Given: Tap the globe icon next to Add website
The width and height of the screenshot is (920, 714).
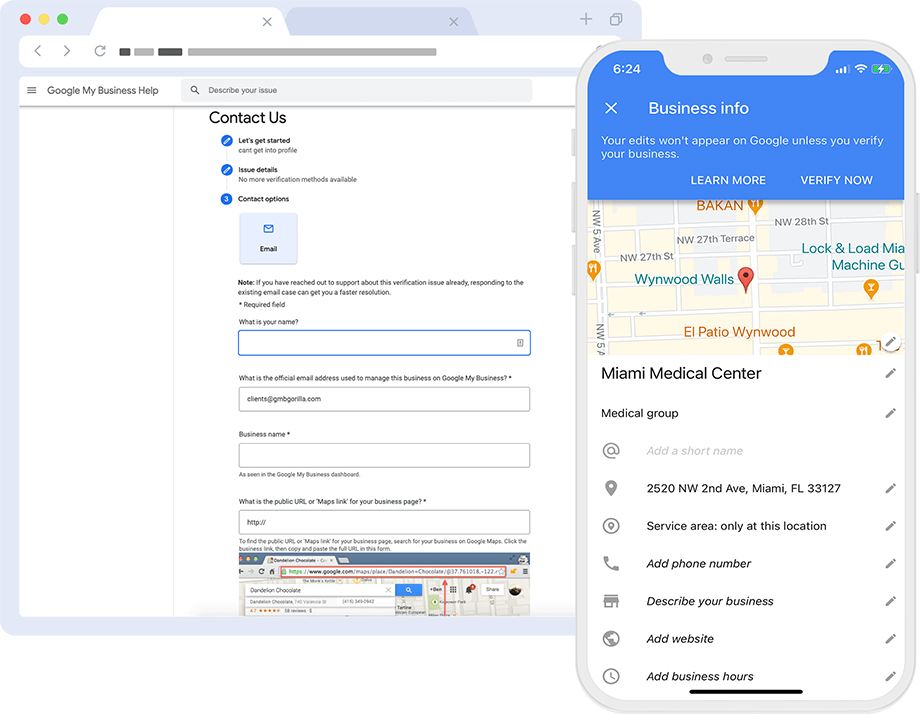Looking at the screenshot, I should click(612, 638).
